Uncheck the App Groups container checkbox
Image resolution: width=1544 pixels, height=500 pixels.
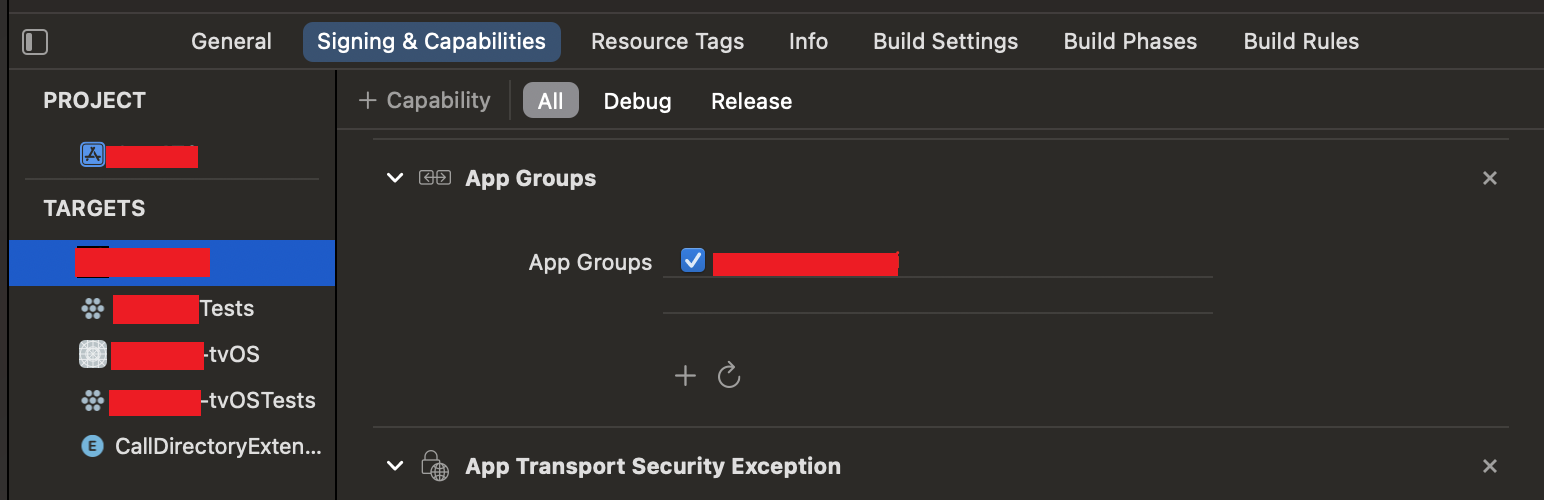[x=693, y=261]
